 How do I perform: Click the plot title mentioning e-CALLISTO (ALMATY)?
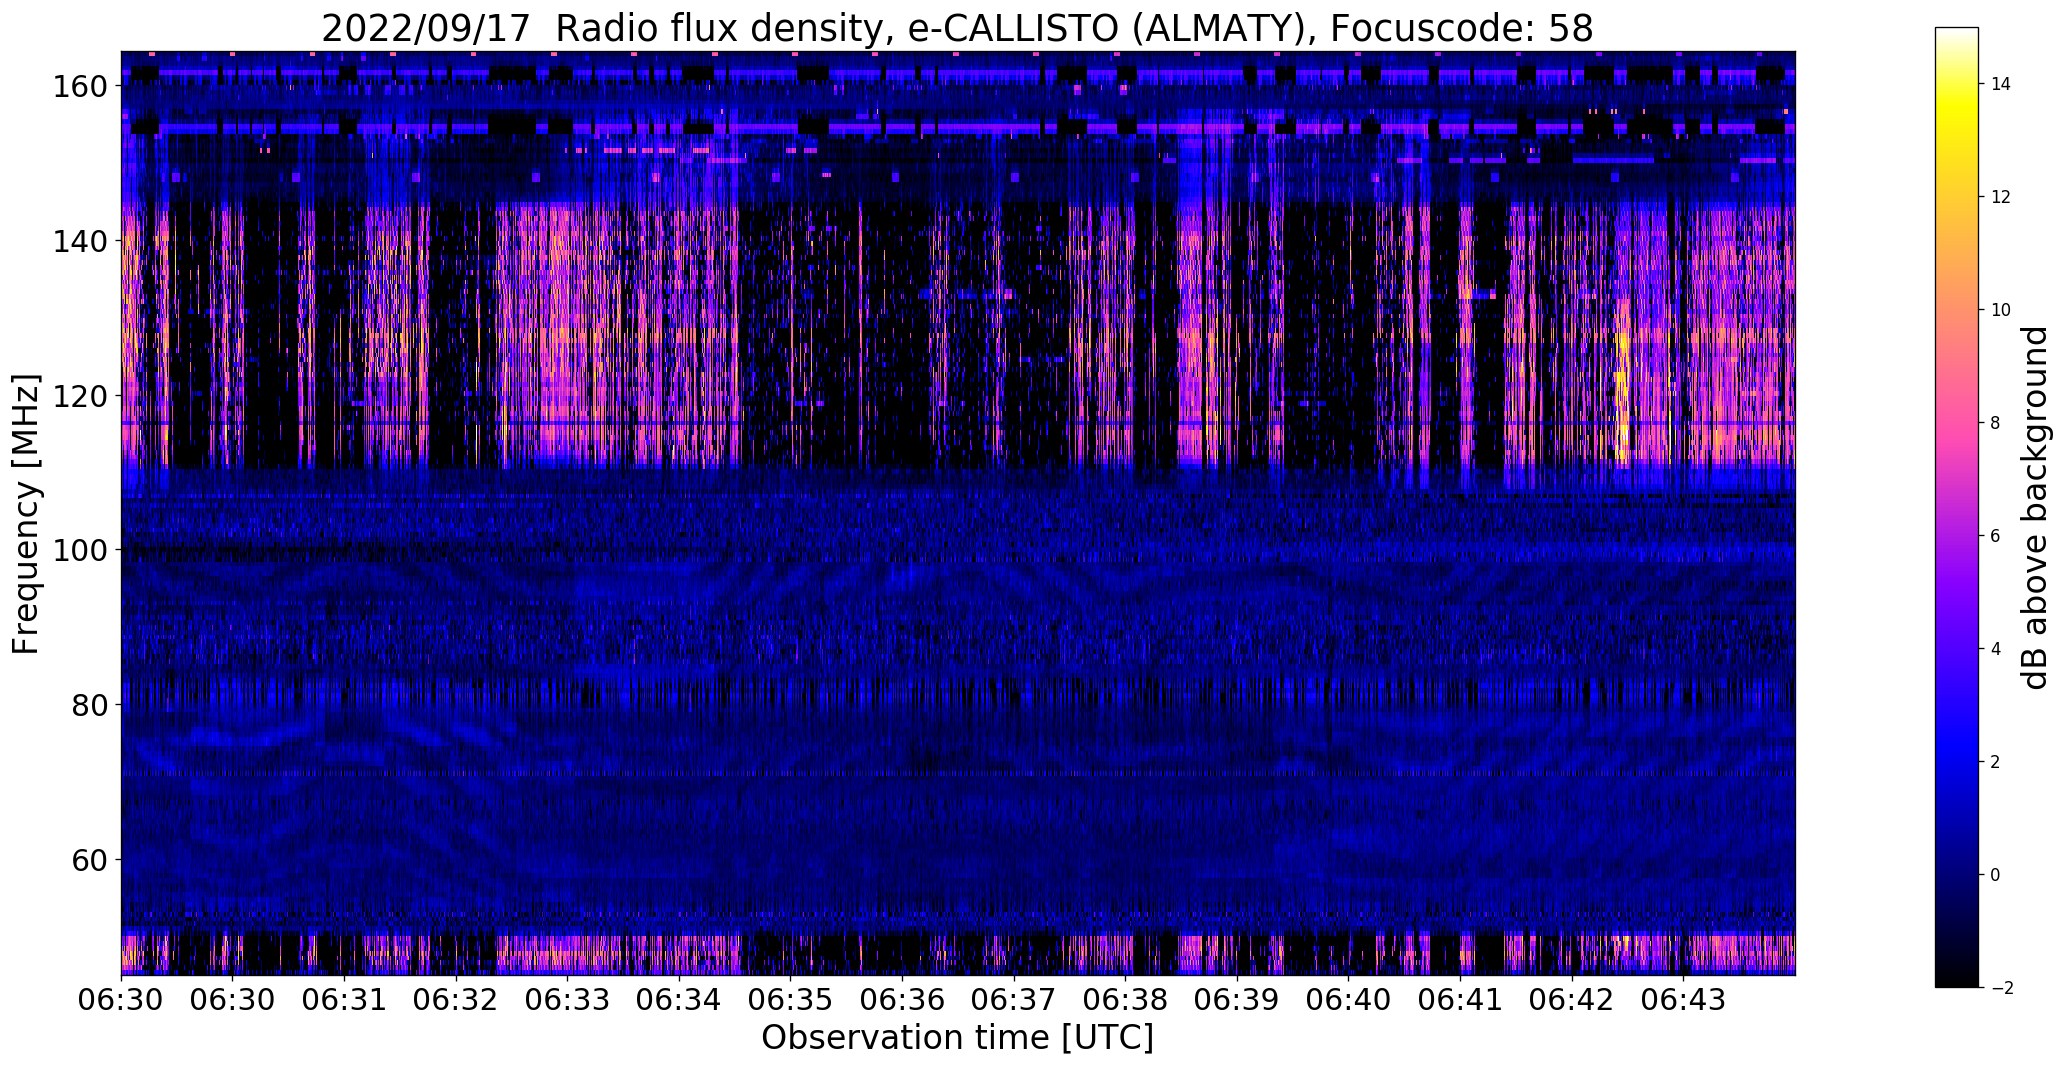point(957,28)
